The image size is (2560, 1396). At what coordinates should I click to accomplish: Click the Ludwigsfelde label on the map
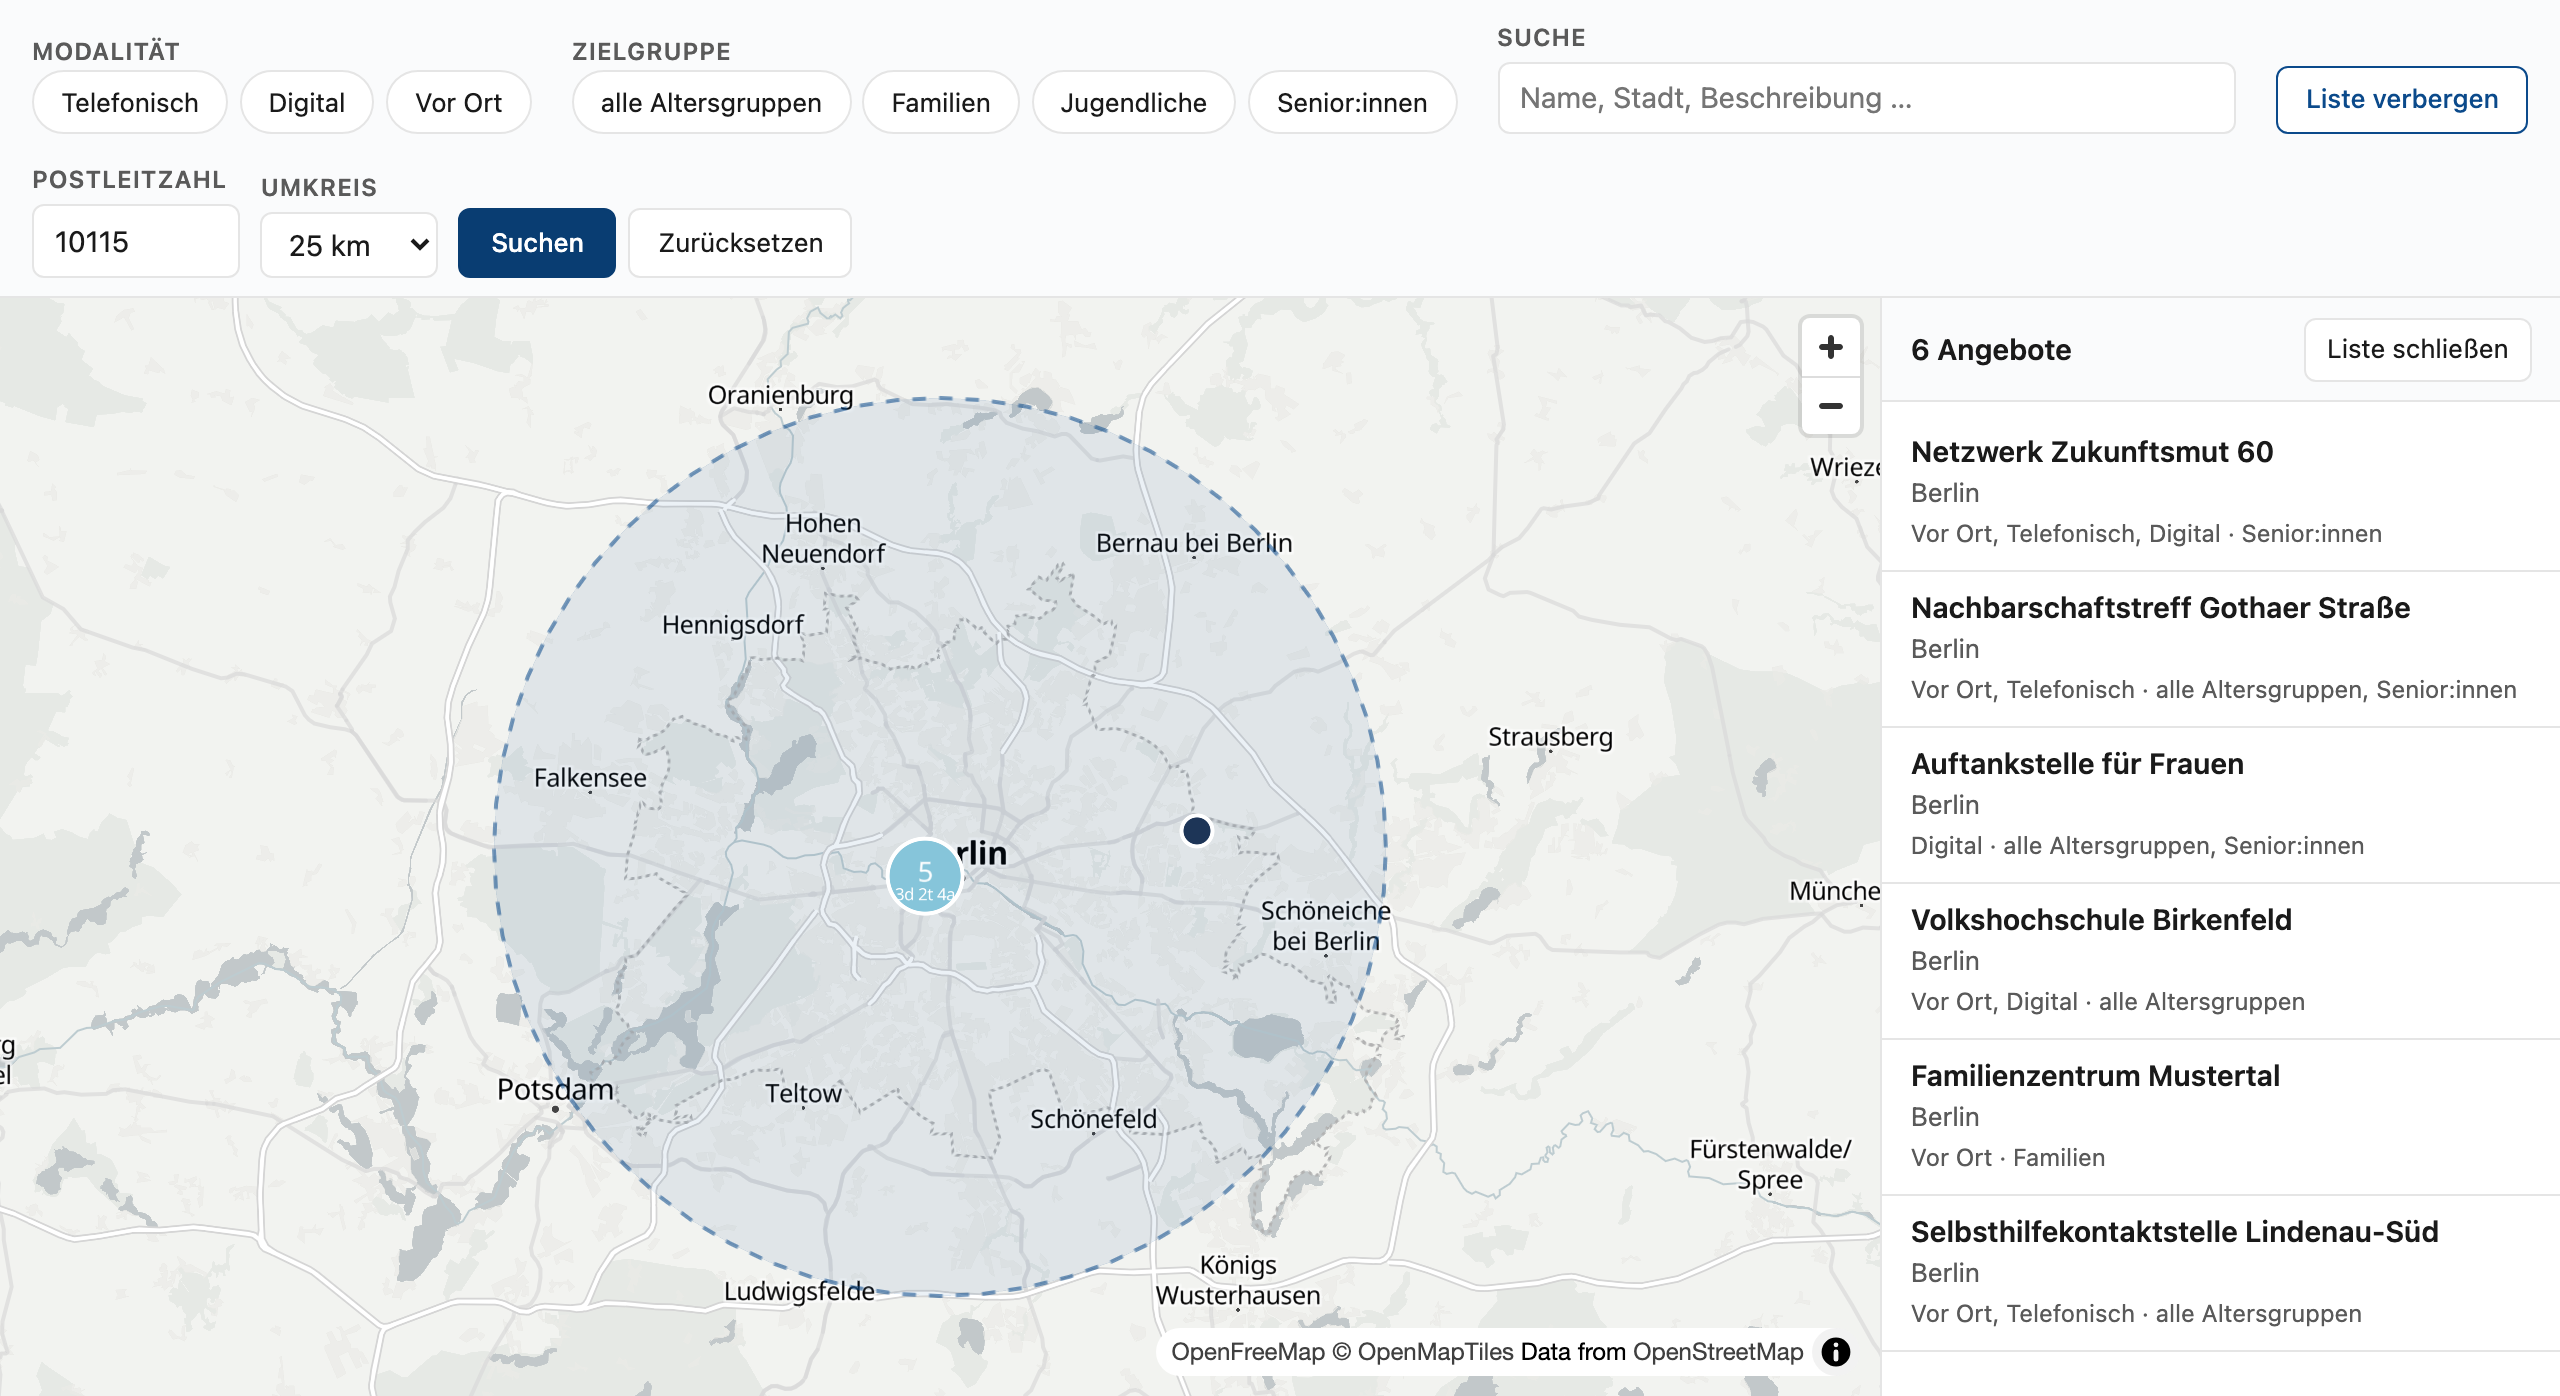[x=799, y=1291]
